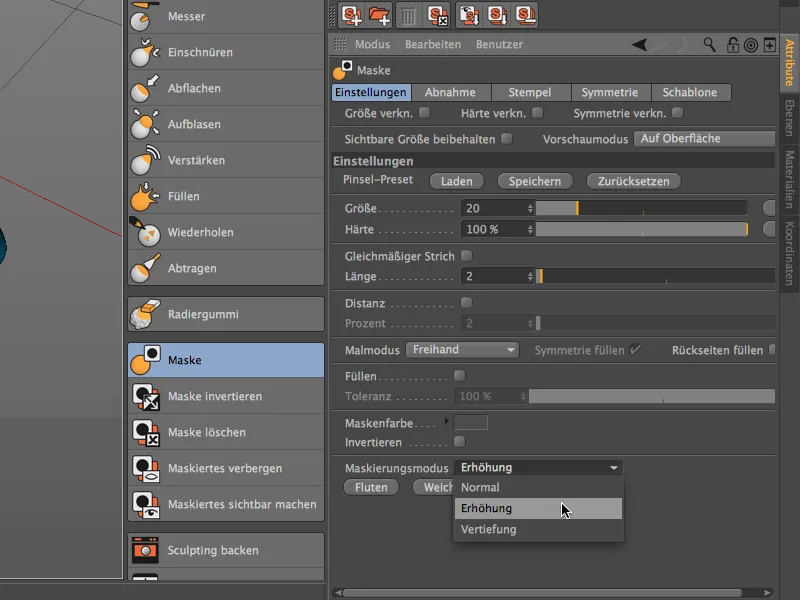Screen dimensions: 800x600
Task: Open the Benutzer menu
Action: [x=499, y=44]
